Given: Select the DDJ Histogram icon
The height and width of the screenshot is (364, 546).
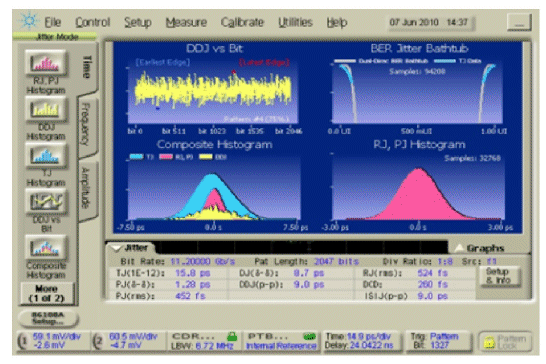Looking at the screenshot, I should point(46,109).
